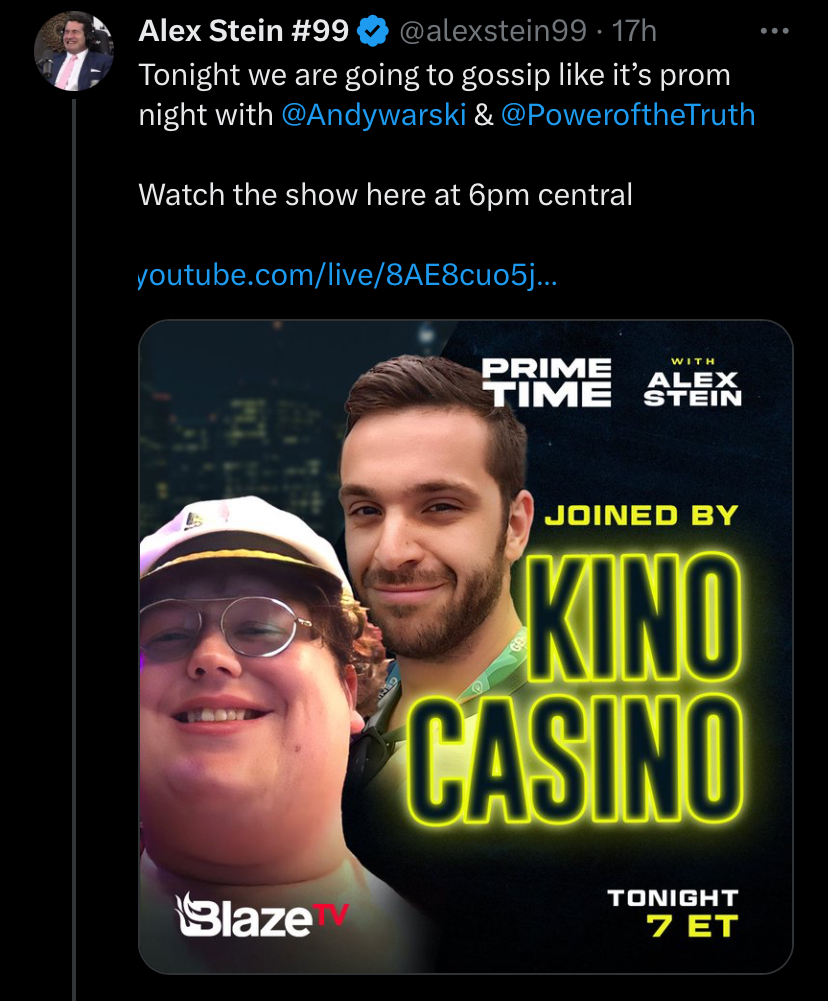Click the bearded man's face in the promo
The image size is (828, 1001).
tap(428, 536)
